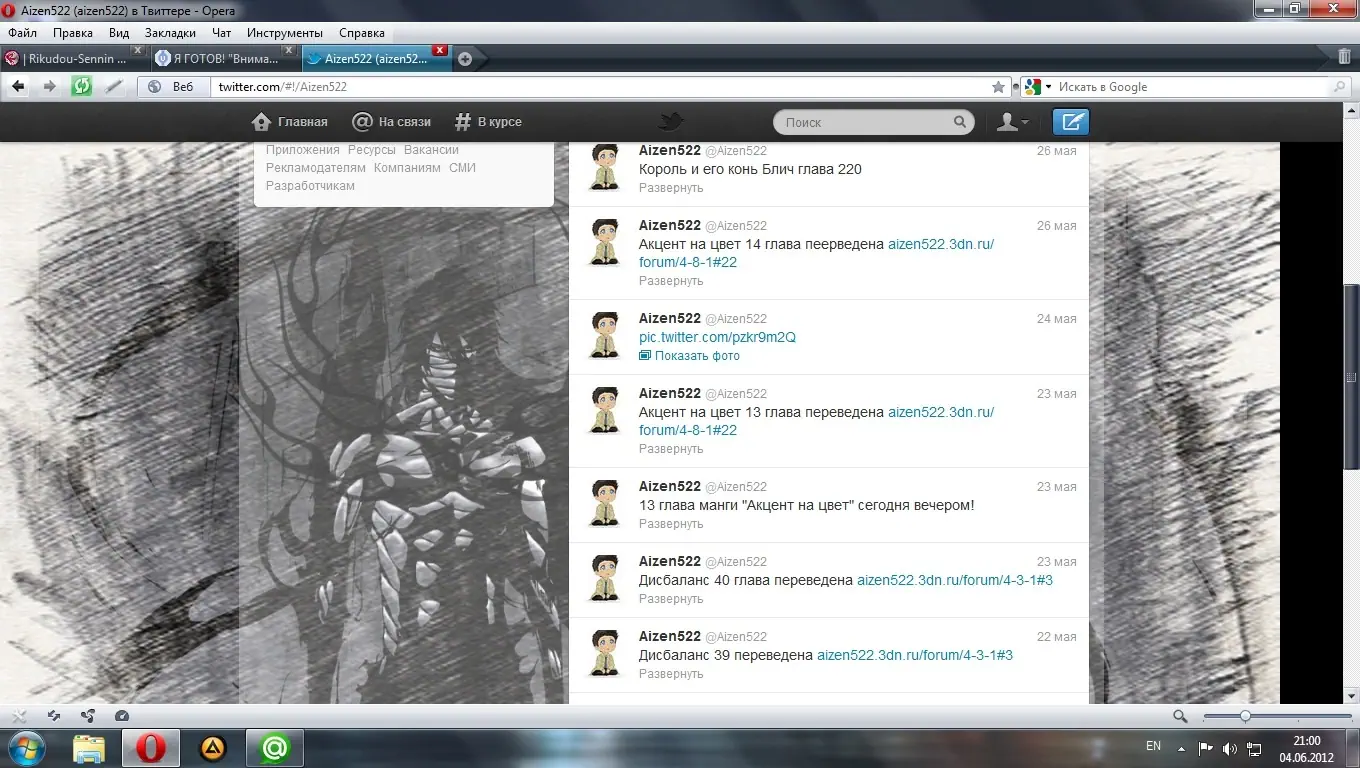The image size is (1360, 768).
Task: Bookmark the page with the star icon
Action: point(998,87)
